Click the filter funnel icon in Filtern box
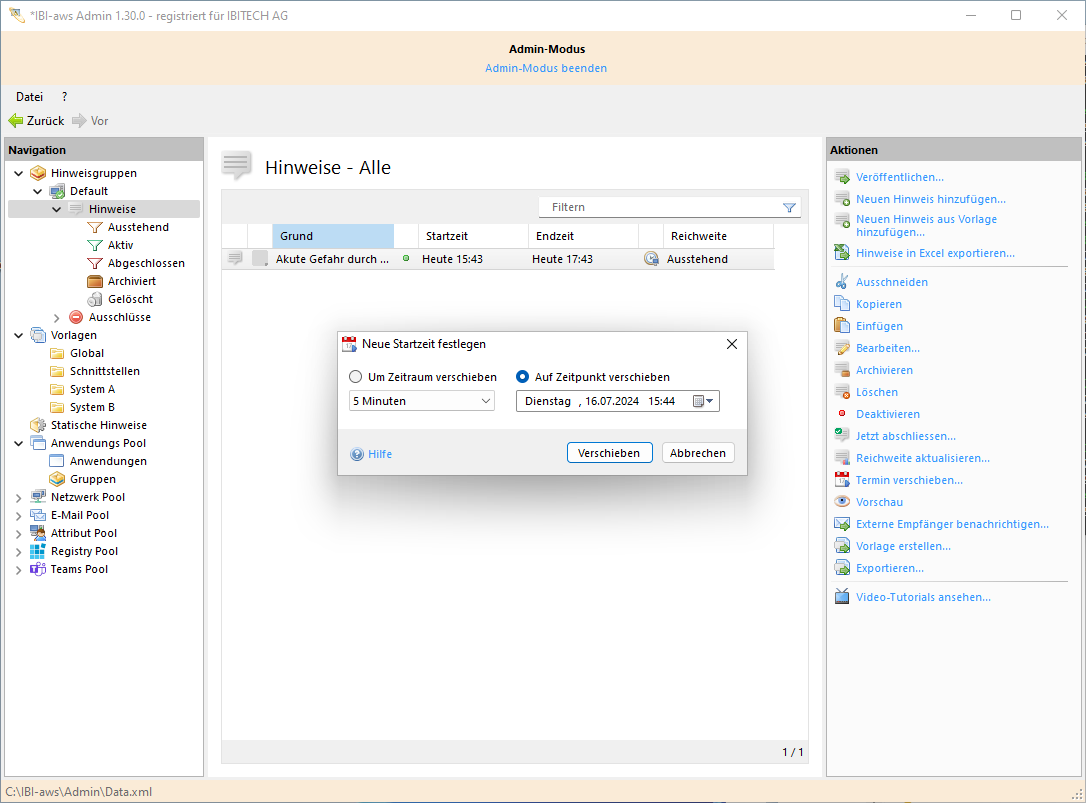 coord(789,207)
